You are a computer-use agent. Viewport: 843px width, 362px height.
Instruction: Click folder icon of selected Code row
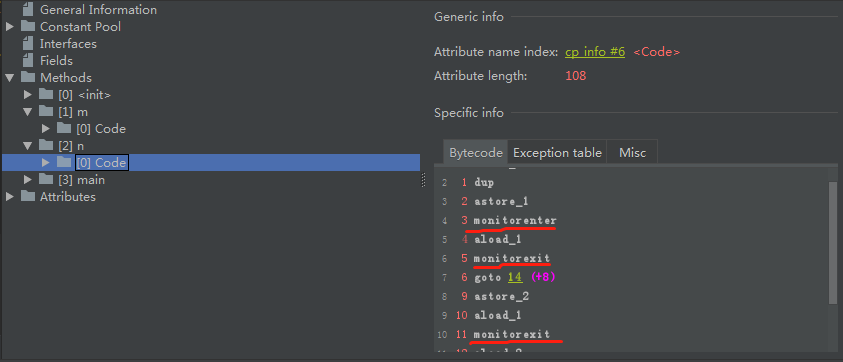[64, 162]
